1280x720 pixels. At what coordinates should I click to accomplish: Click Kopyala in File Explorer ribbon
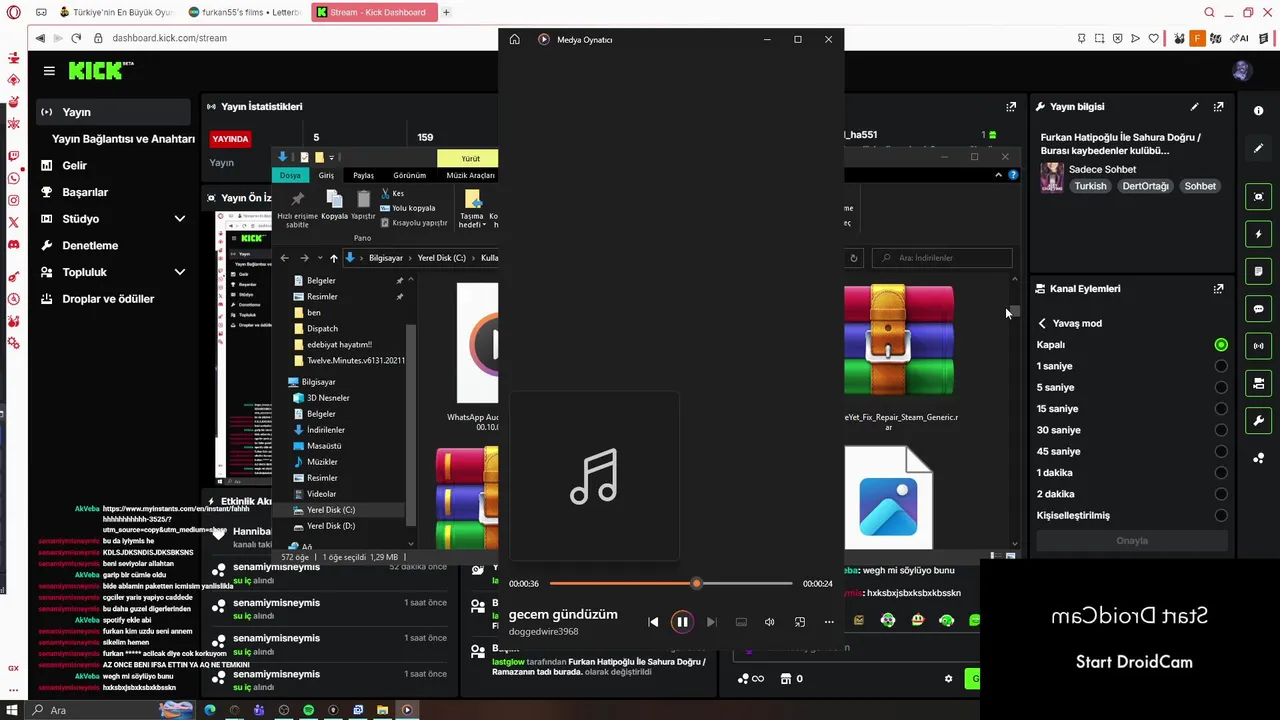(x=334, y=203)
